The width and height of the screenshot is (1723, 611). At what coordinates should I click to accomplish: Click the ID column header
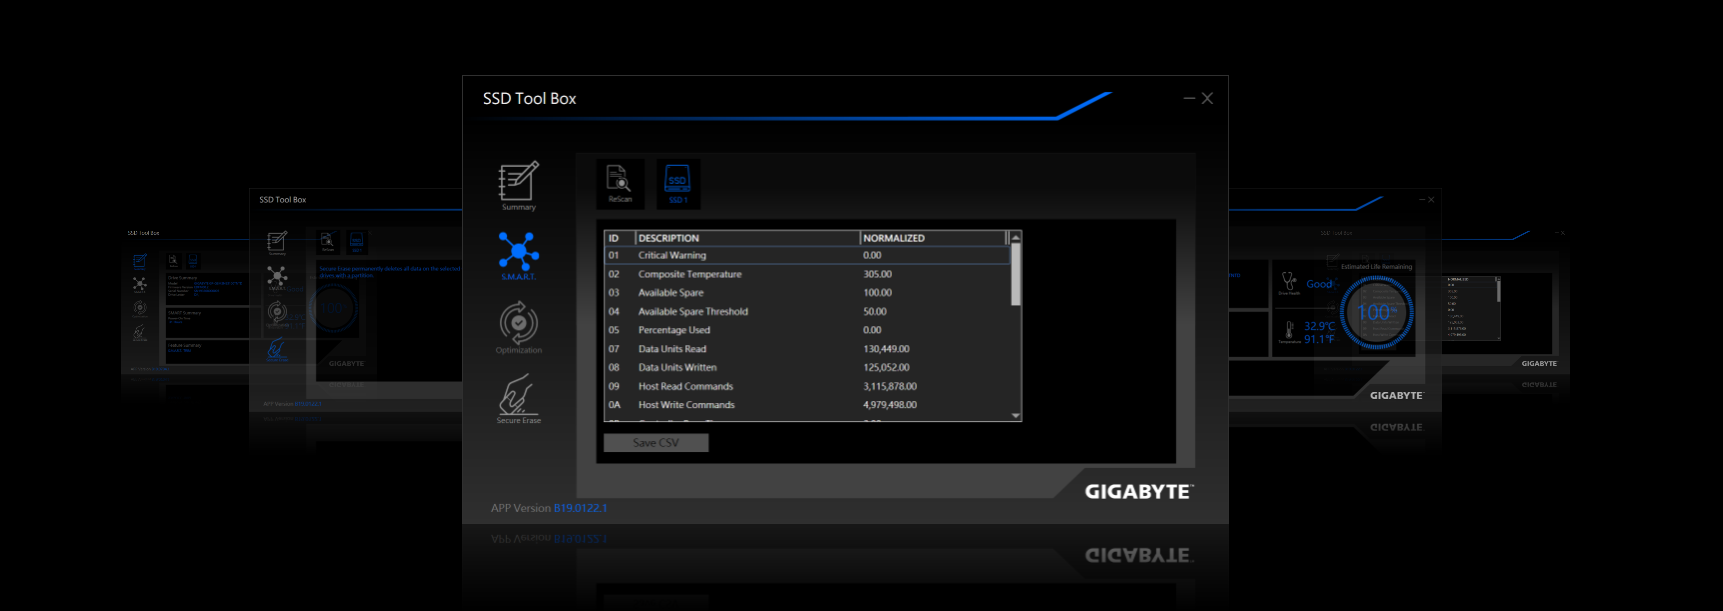point(619,238)
